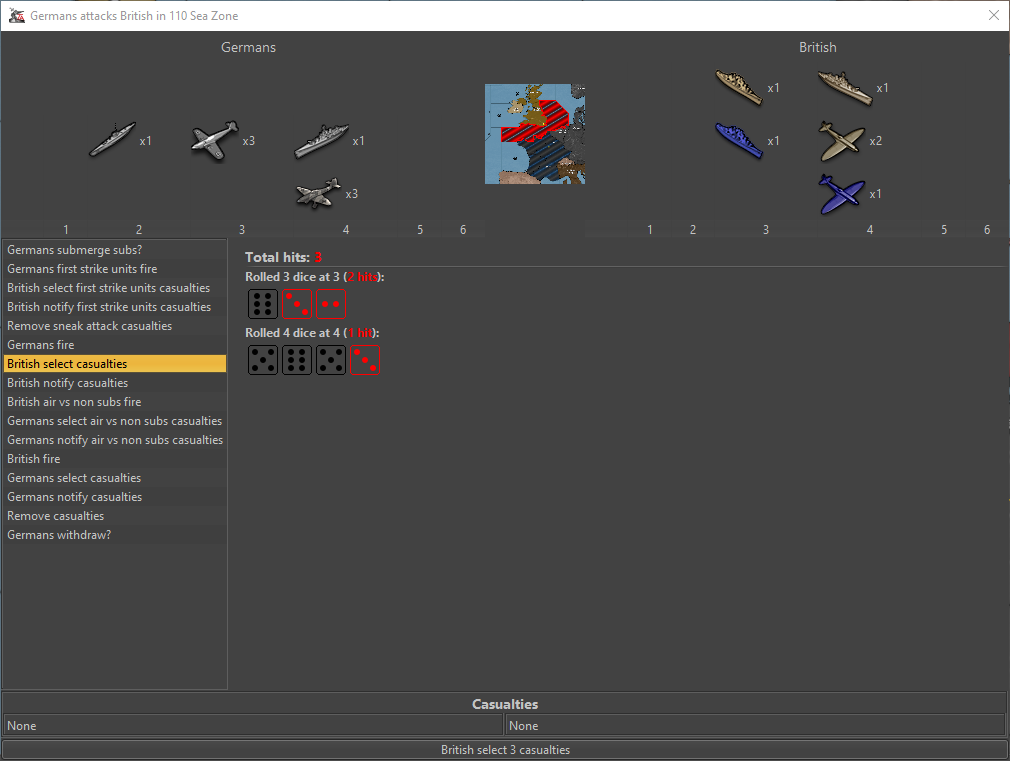Select the highlighted 'British select casualties' step

(x=115, y=364)
